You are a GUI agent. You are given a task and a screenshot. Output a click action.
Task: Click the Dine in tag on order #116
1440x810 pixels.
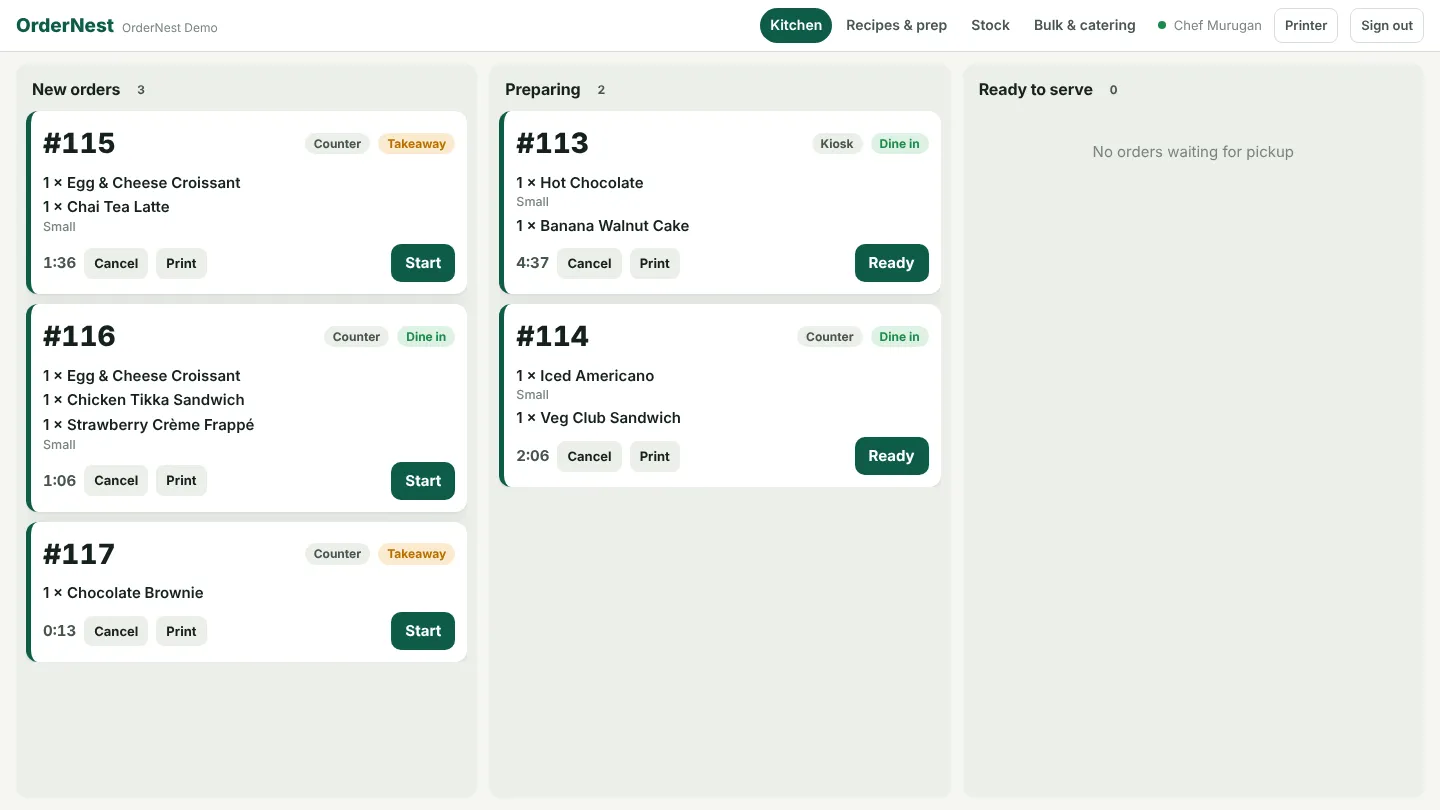(426, 337)
